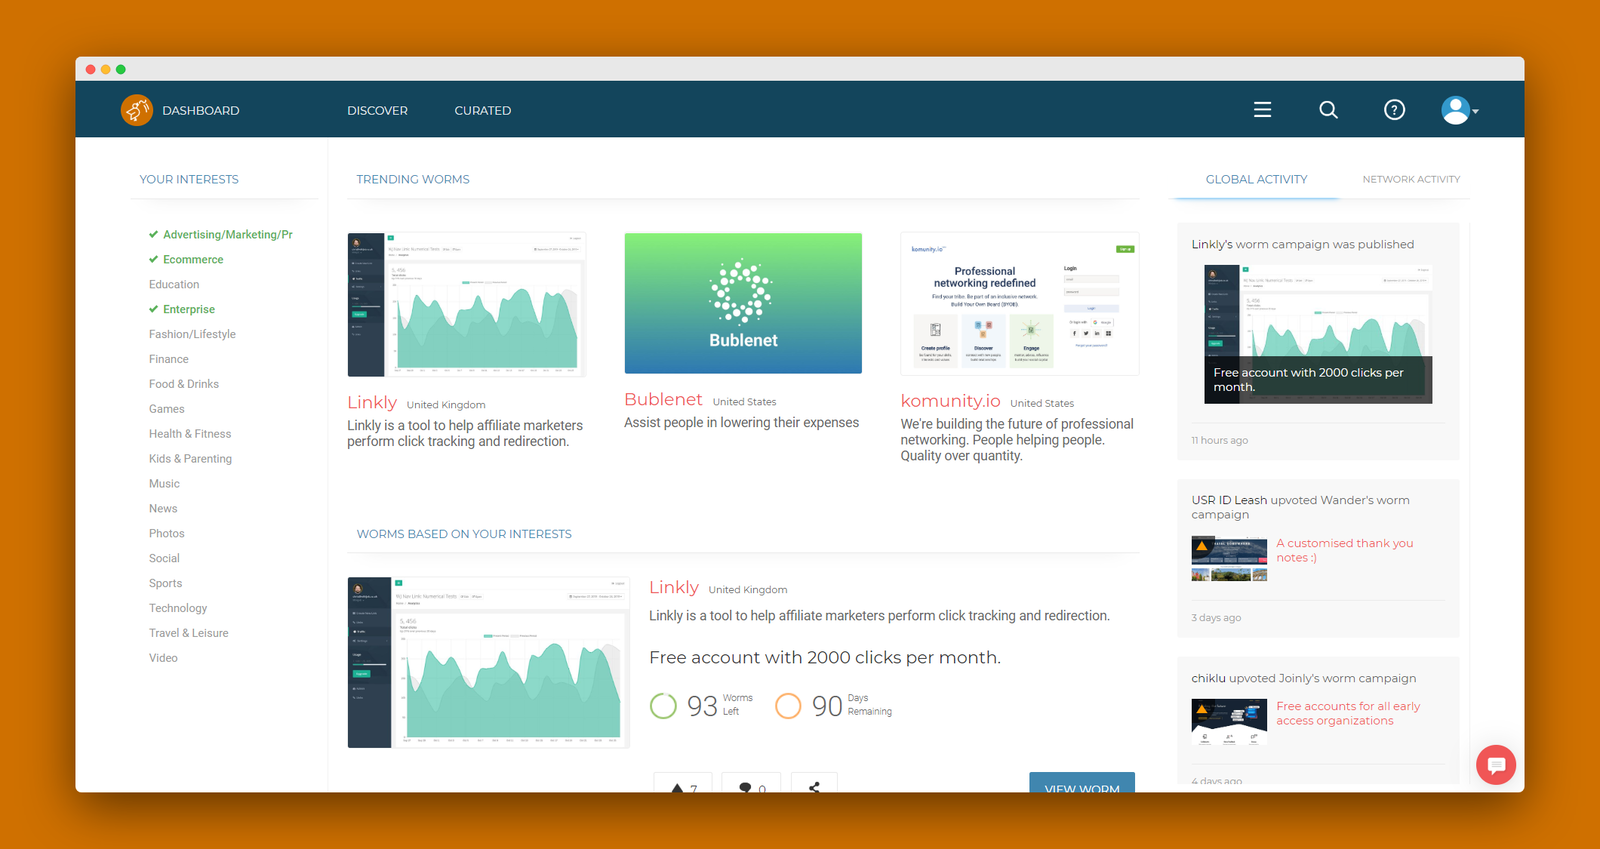Select the Health & Fitness interest
The image size is (1600, 849).
(x=190, y=435)
